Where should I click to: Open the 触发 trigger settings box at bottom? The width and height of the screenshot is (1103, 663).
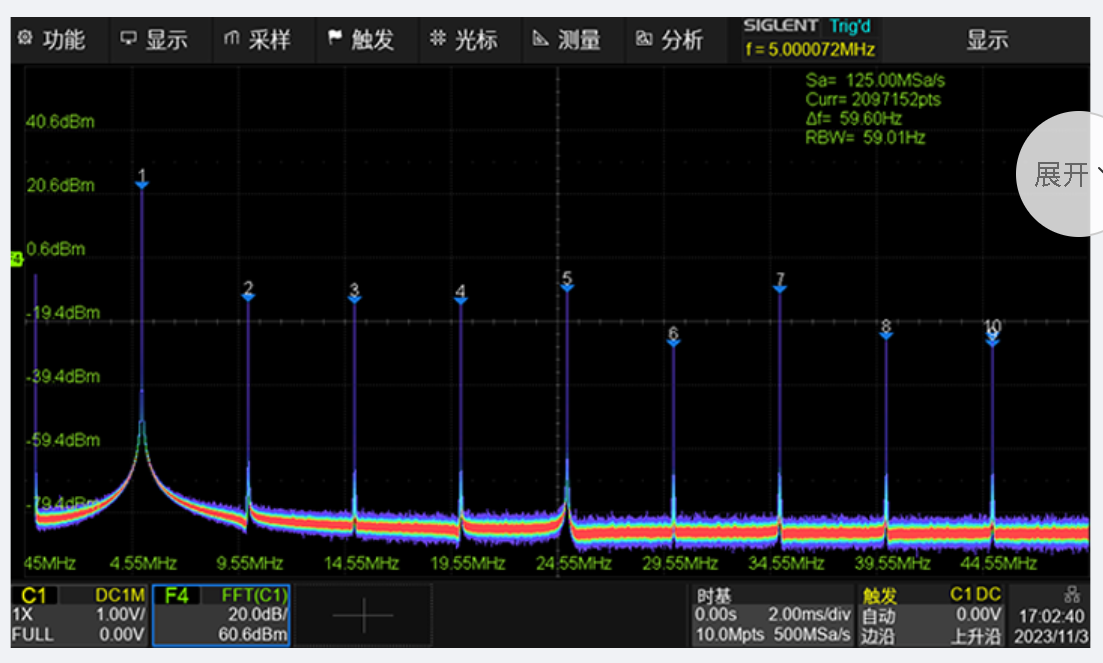[x=931, y=615]
